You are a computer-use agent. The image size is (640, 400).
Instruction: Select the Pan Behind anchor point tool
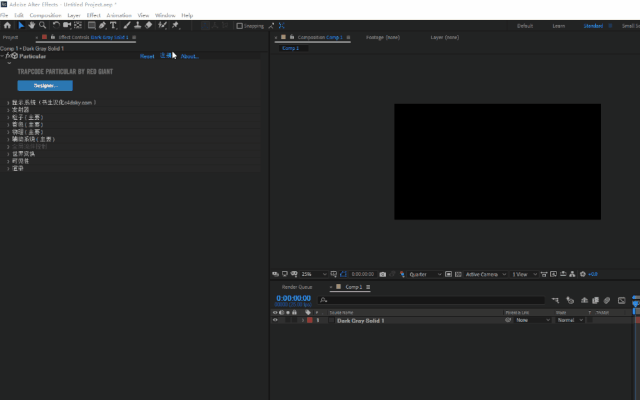(78, 25)
